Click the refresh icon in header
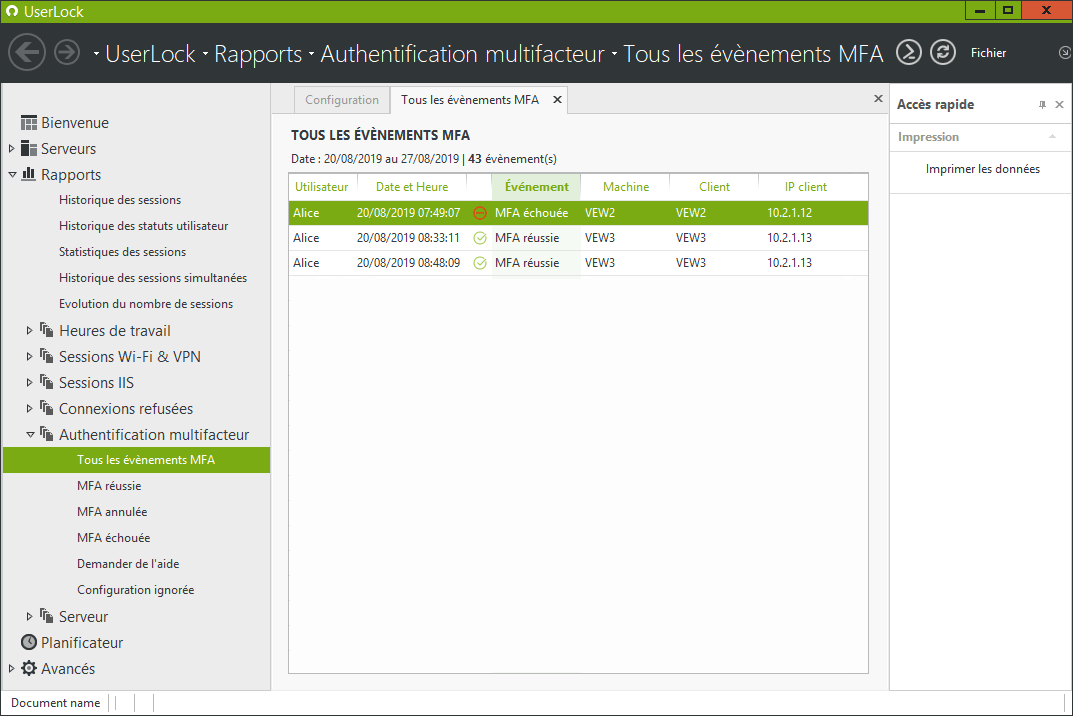The image size is (1073, 716). click(x=943, y=52)
